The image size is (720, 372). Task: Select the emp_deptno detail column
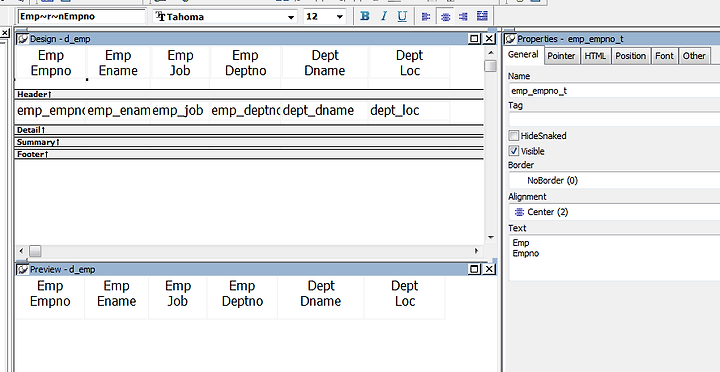[x=246, y=111]
